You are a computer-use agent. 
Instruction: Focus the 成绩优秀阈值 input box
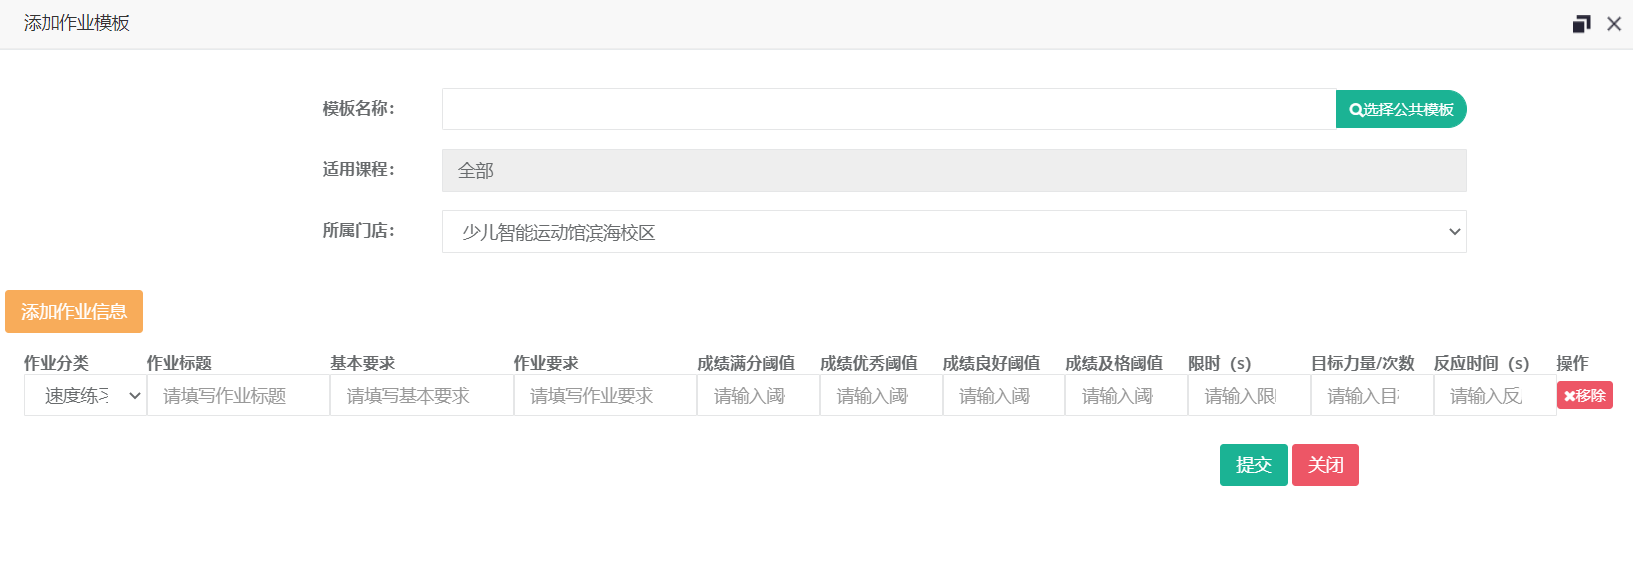[880, 396]
